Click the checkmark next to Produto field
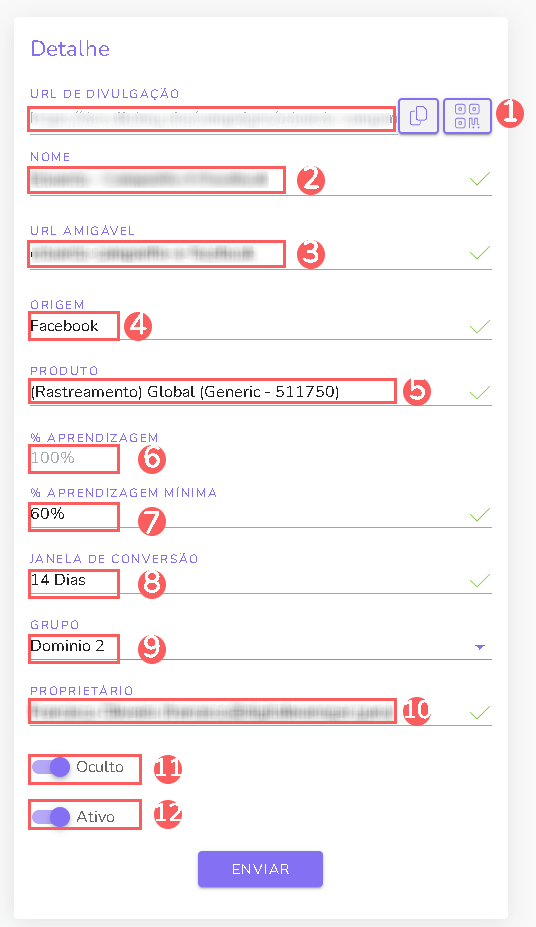 tap(480, 392)
